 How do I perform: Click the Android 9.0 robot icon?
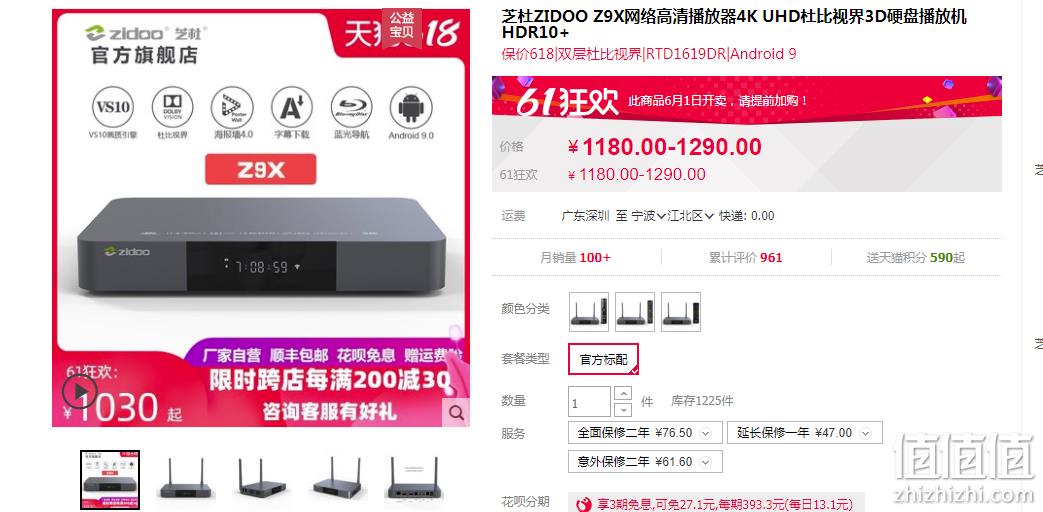click(x=411, y=107)
